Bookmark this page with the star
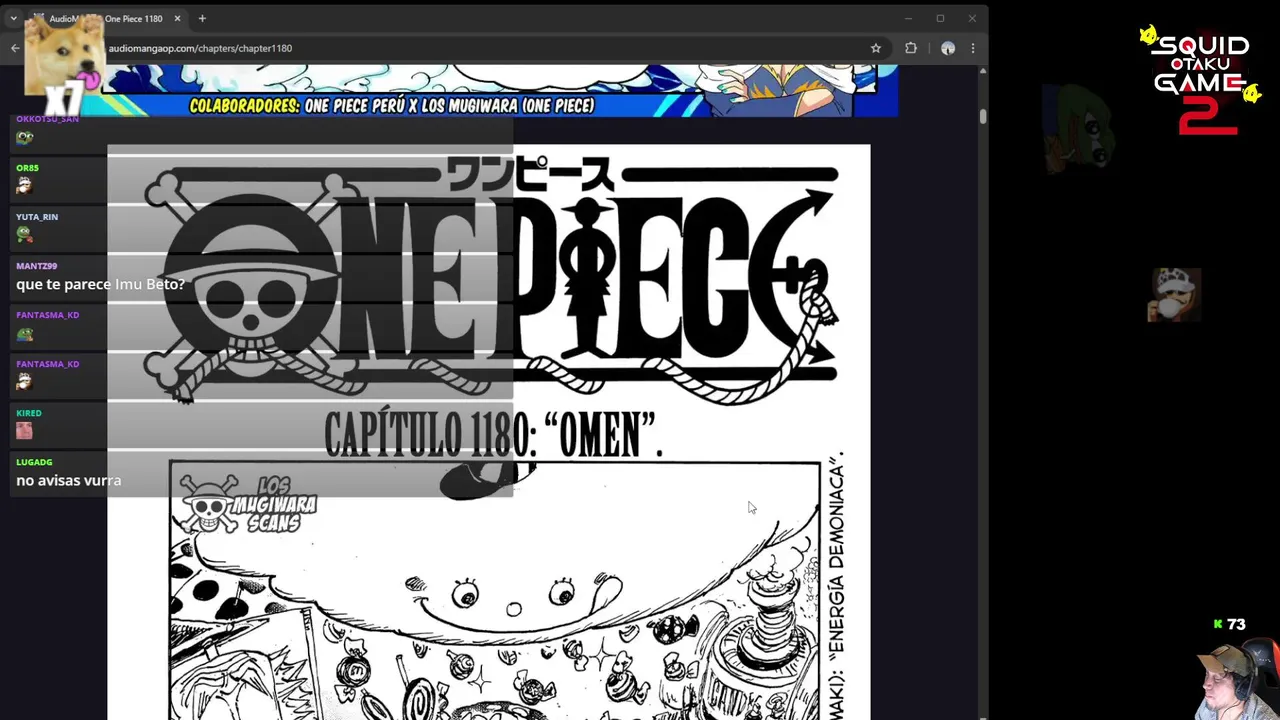The width and height of the screenshot is (1280, 720). click(x=876, y=48)
